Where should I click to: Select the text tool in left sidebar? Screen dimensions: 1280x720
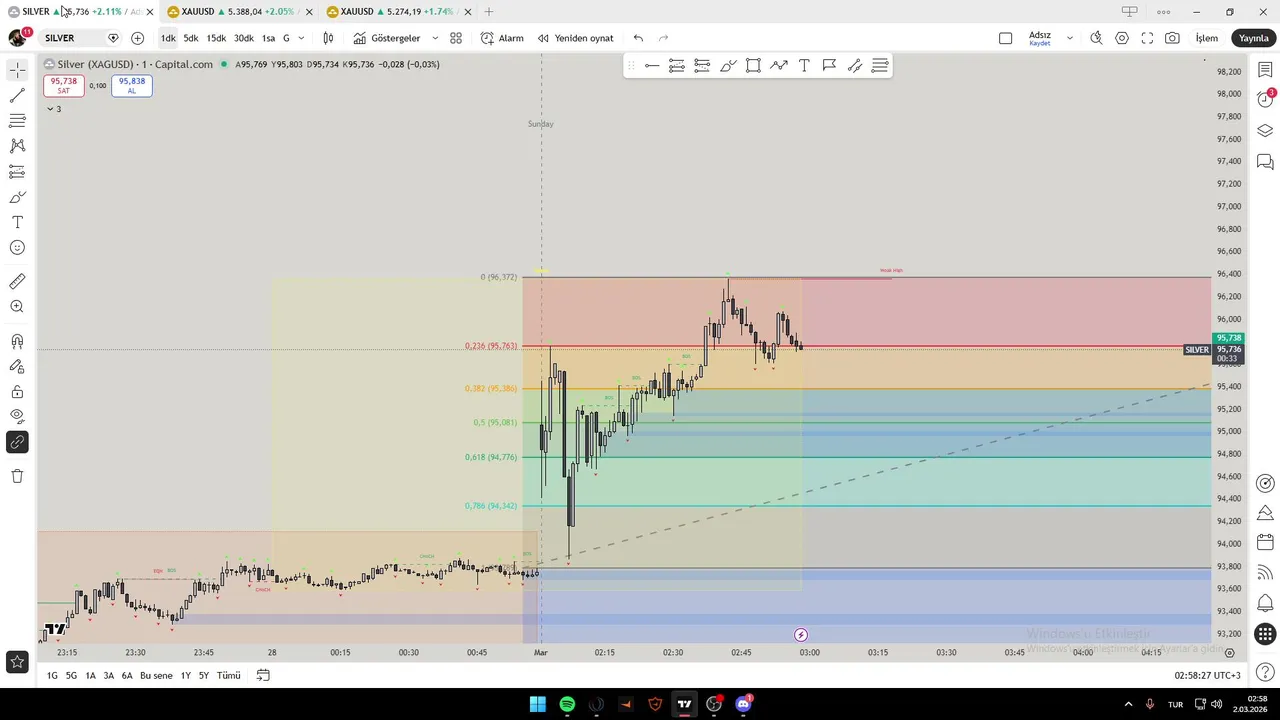point(17,222)
